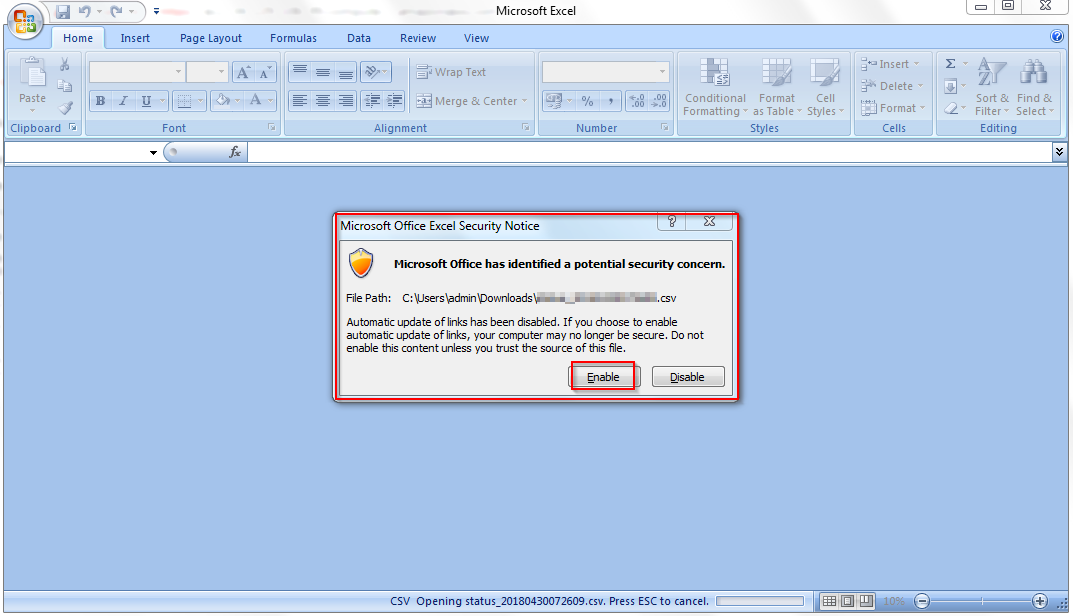The image size is (1073, 616).
Task: Click the Borders icon
Action: [x=183, y=101]
